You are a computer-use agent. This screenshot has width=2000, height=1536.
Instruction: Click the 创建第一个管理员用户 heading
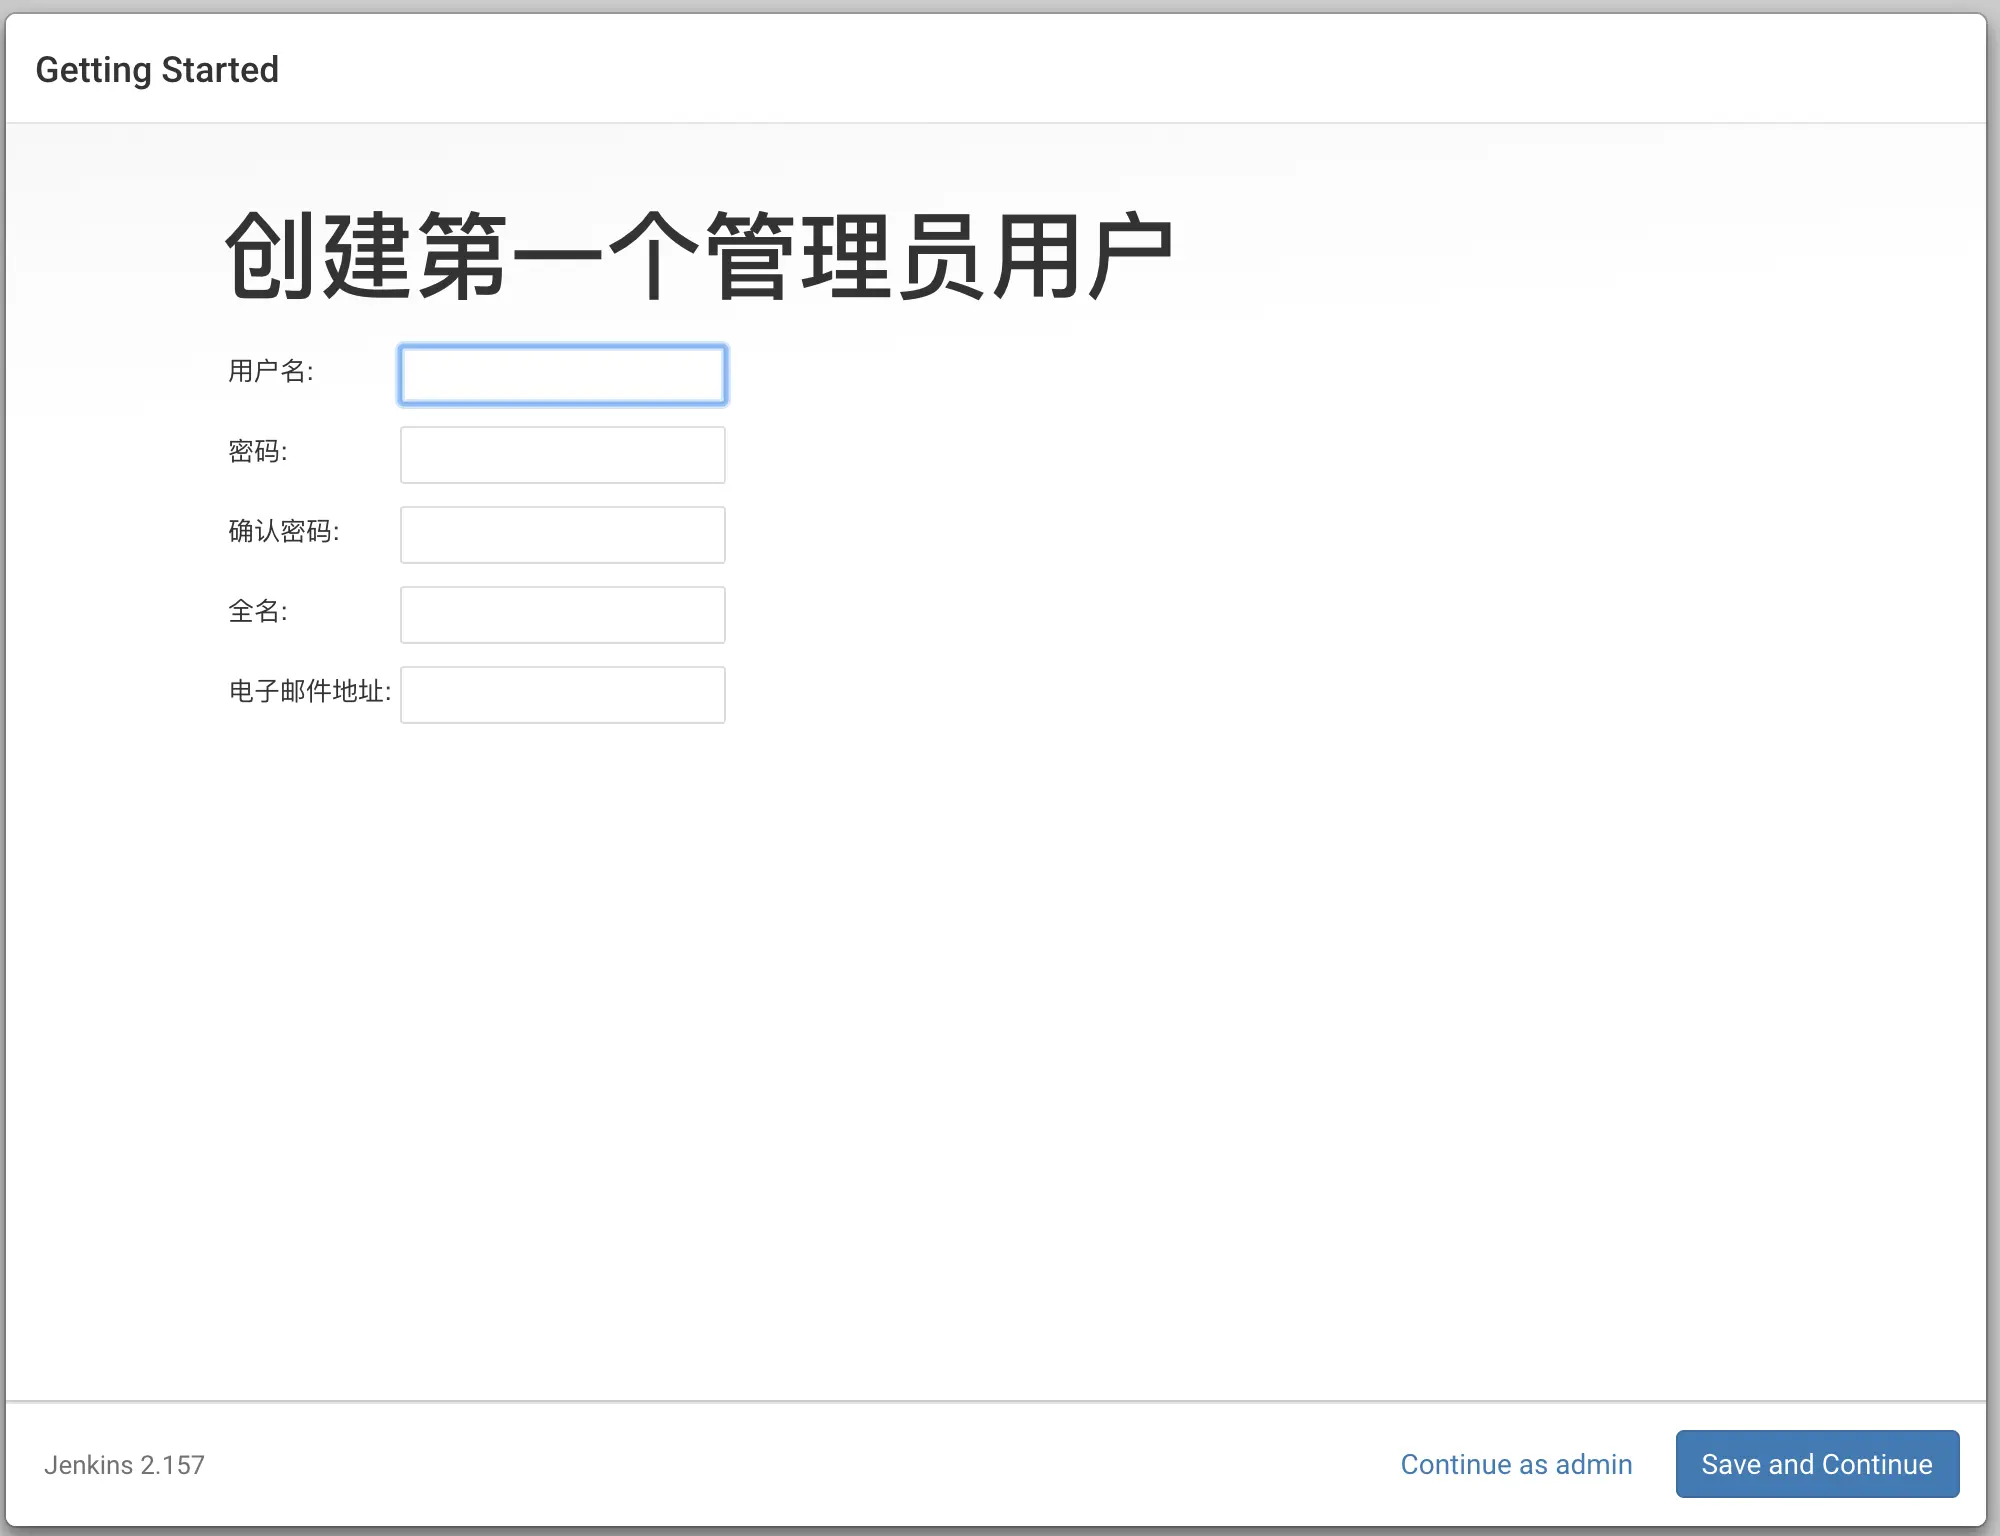pyautogui.click(x=698, y=257)
